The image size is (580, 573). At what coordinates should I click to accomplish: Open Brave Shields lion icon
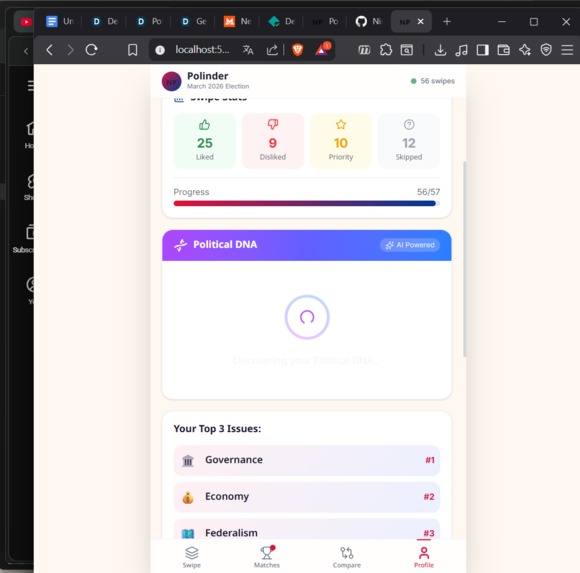point(297,50)
